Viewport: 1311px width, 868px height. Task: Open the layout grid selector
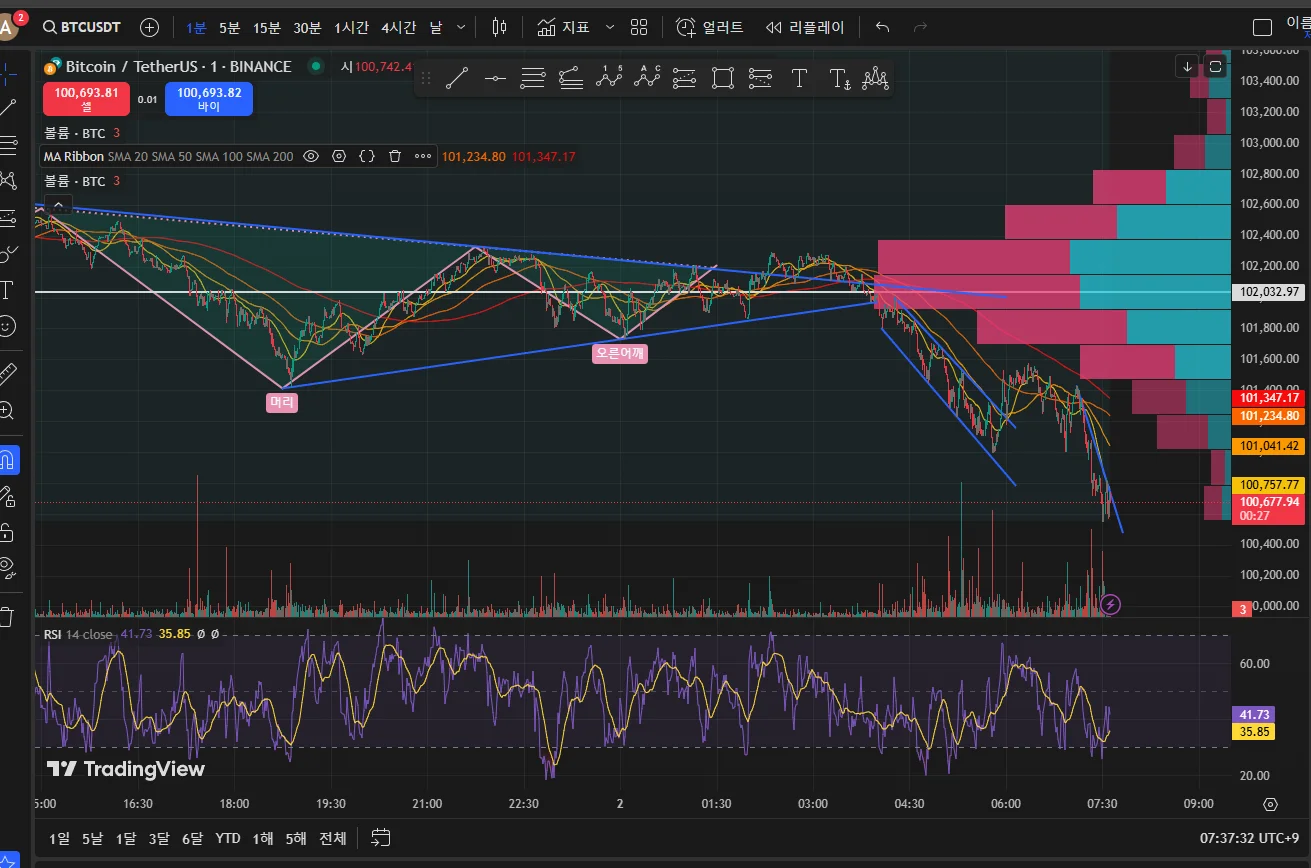click(640, 27)
